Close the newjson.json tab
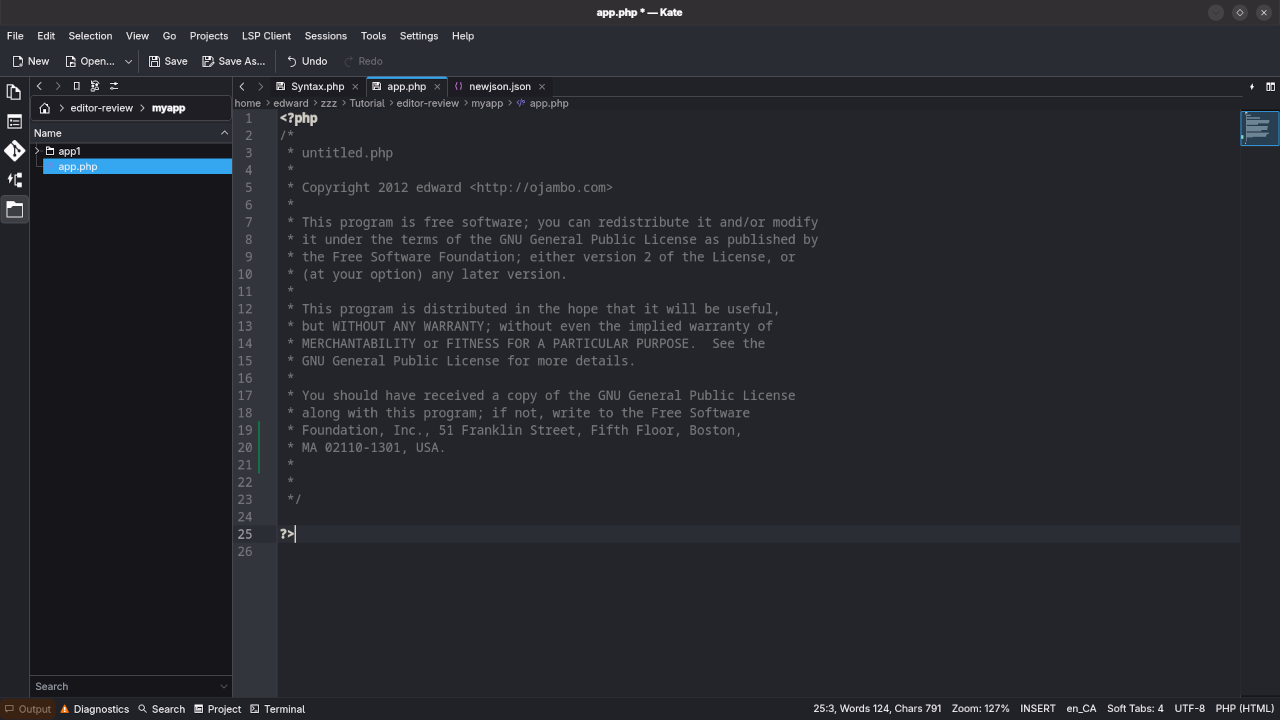 (x=542, y=87)
